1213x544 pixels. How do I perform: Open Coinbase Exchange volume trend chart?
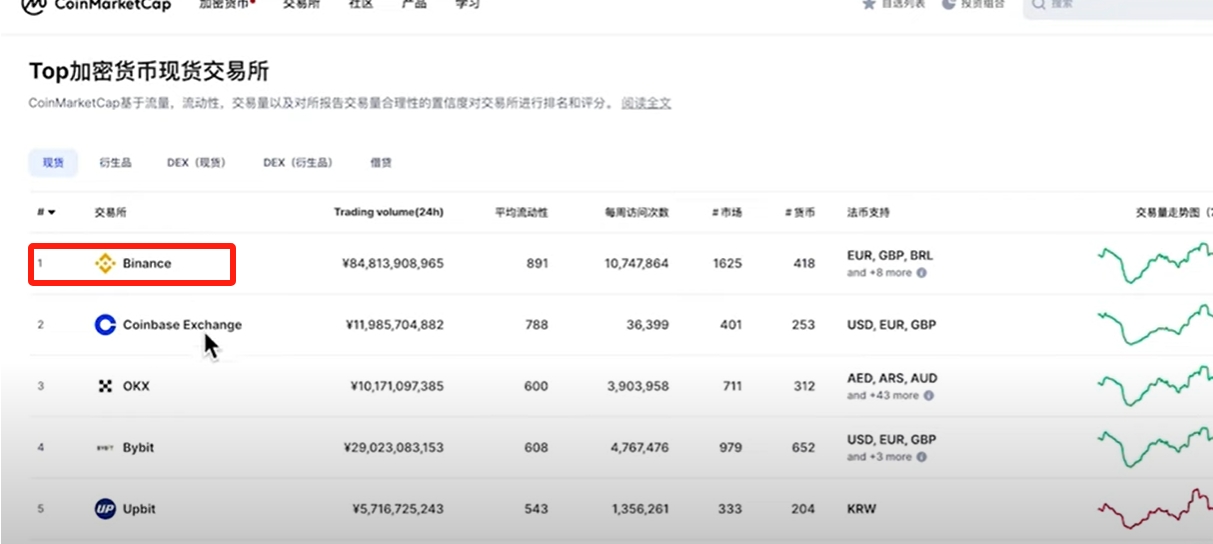(1155, 324)
